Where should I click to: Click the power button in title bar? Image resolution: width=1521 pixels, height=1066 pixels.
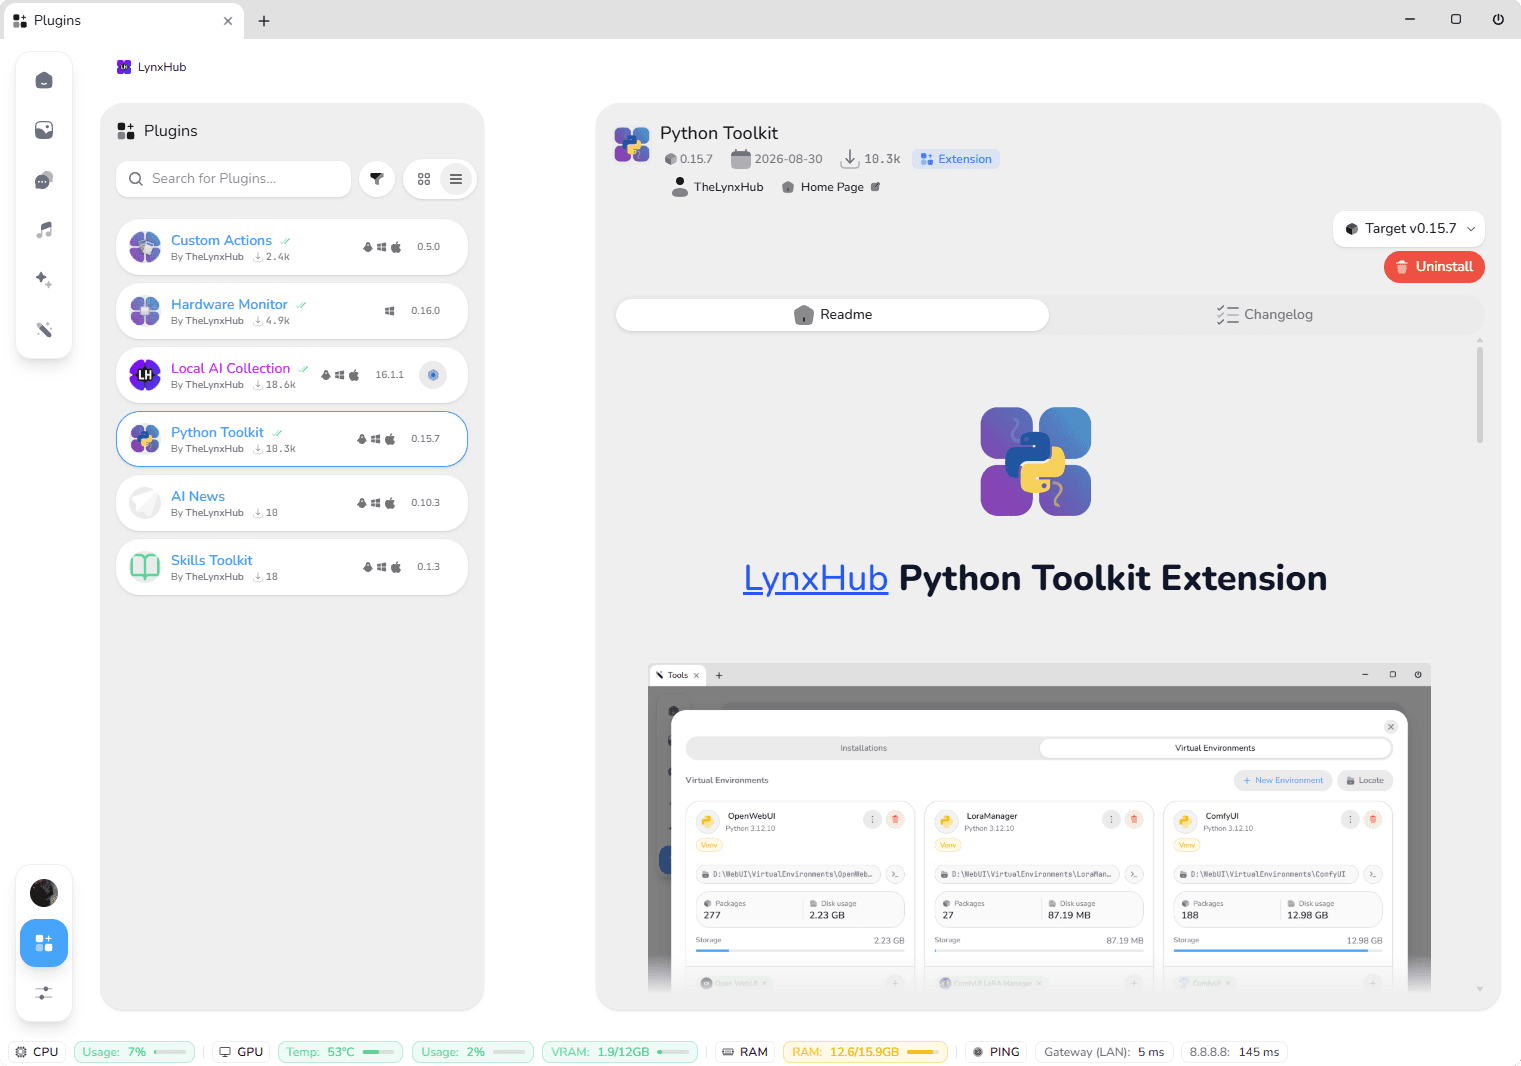point(1498,19)
